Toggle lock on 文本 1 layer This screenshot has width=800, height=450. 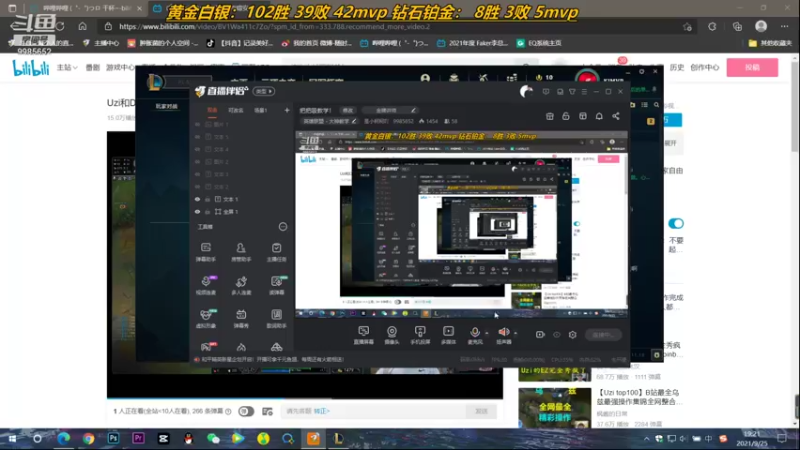pyautogui.click(x=208, y=199)
